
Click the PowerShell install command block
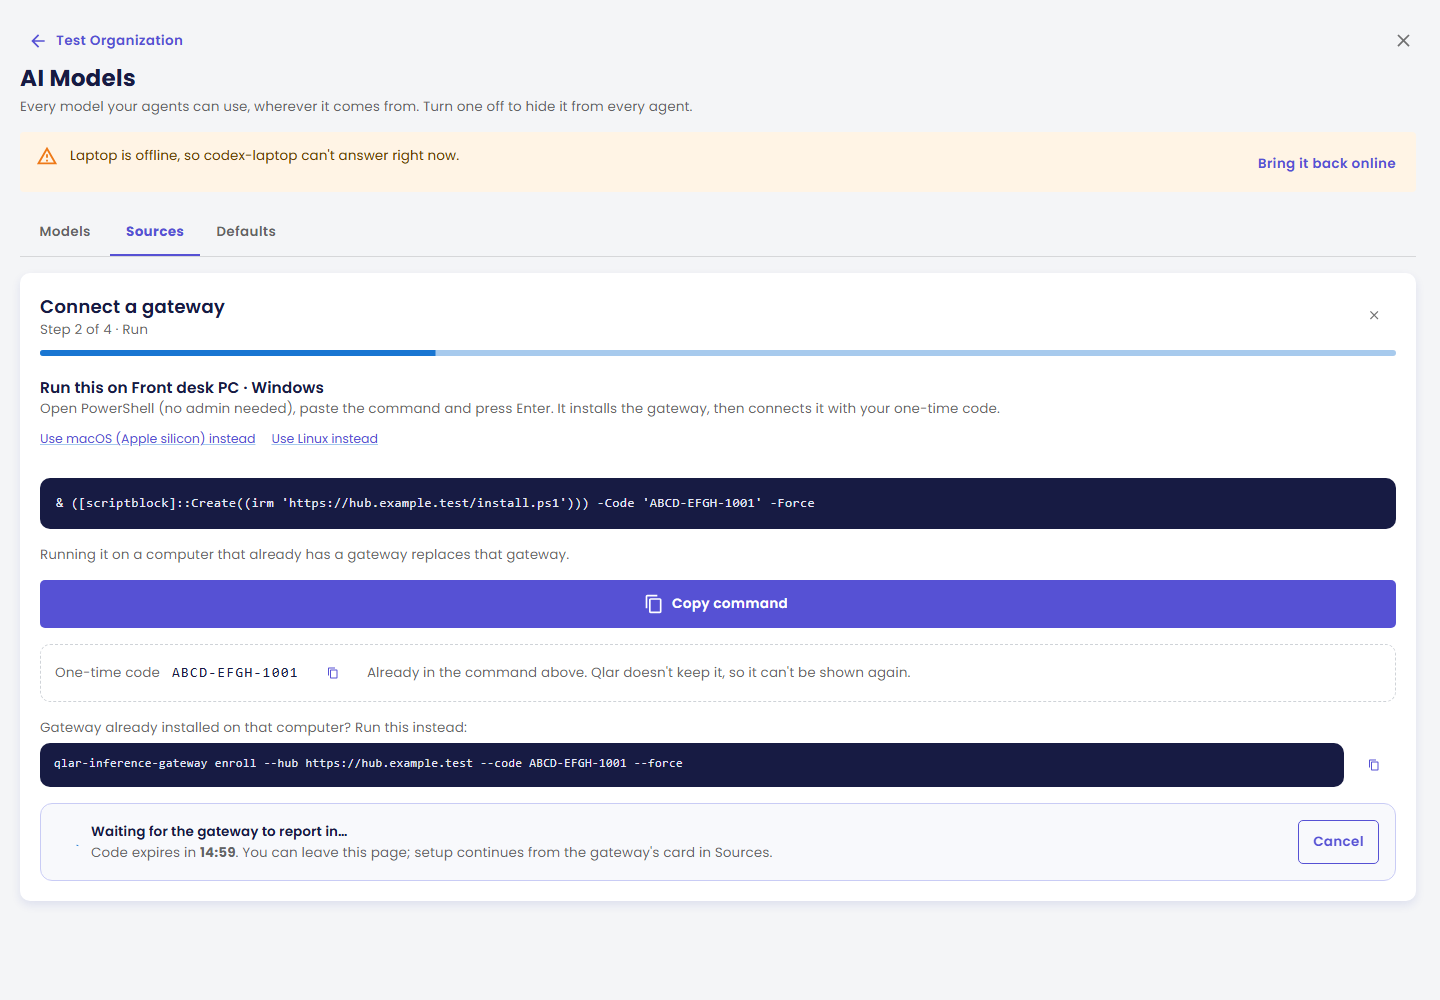click(x=718, y=504)
